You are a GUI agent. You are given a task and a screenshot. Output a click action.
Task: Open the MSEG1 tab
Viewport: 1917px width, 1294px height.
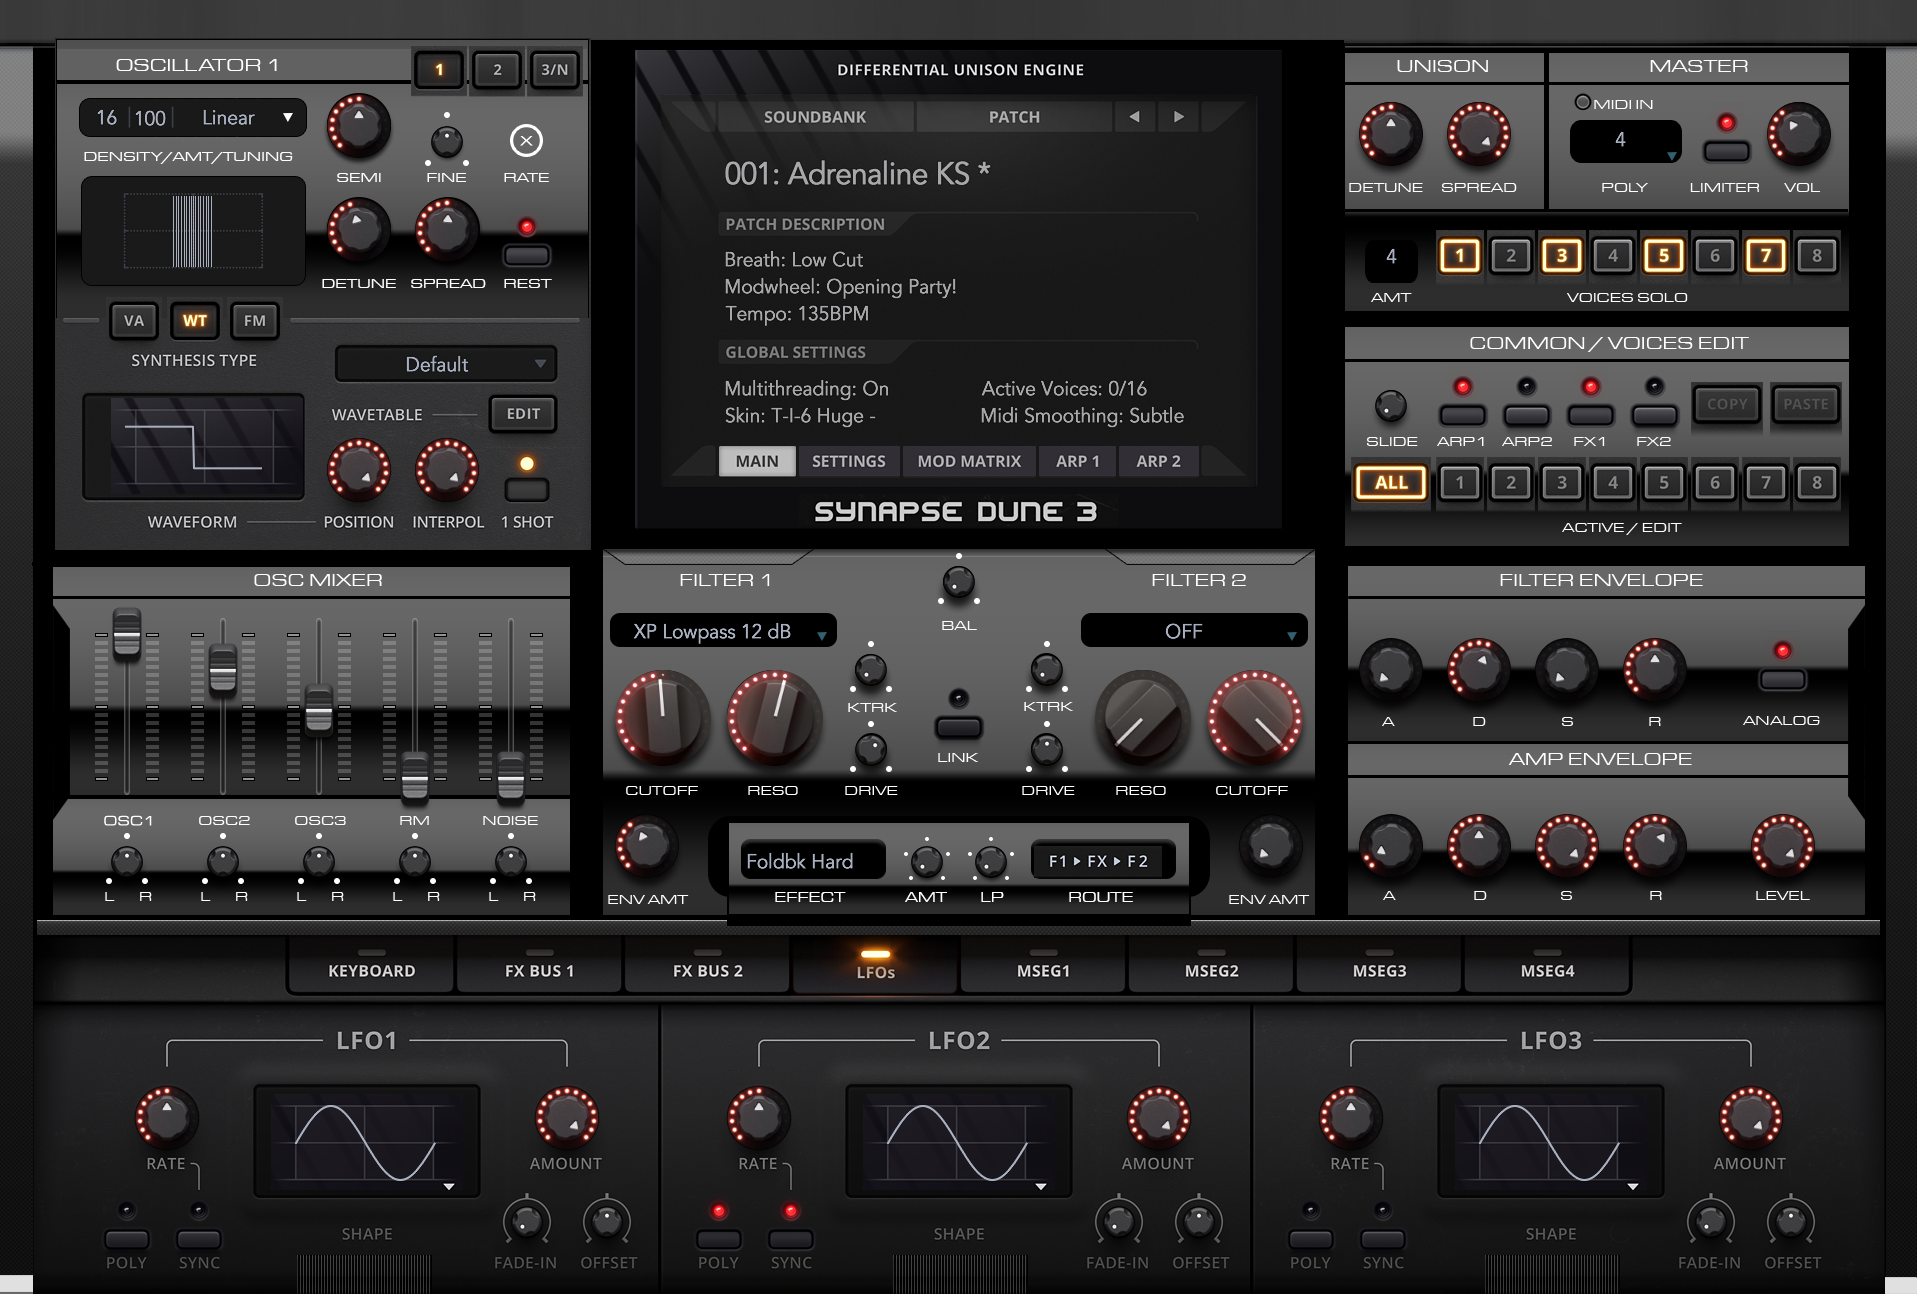1043,965
